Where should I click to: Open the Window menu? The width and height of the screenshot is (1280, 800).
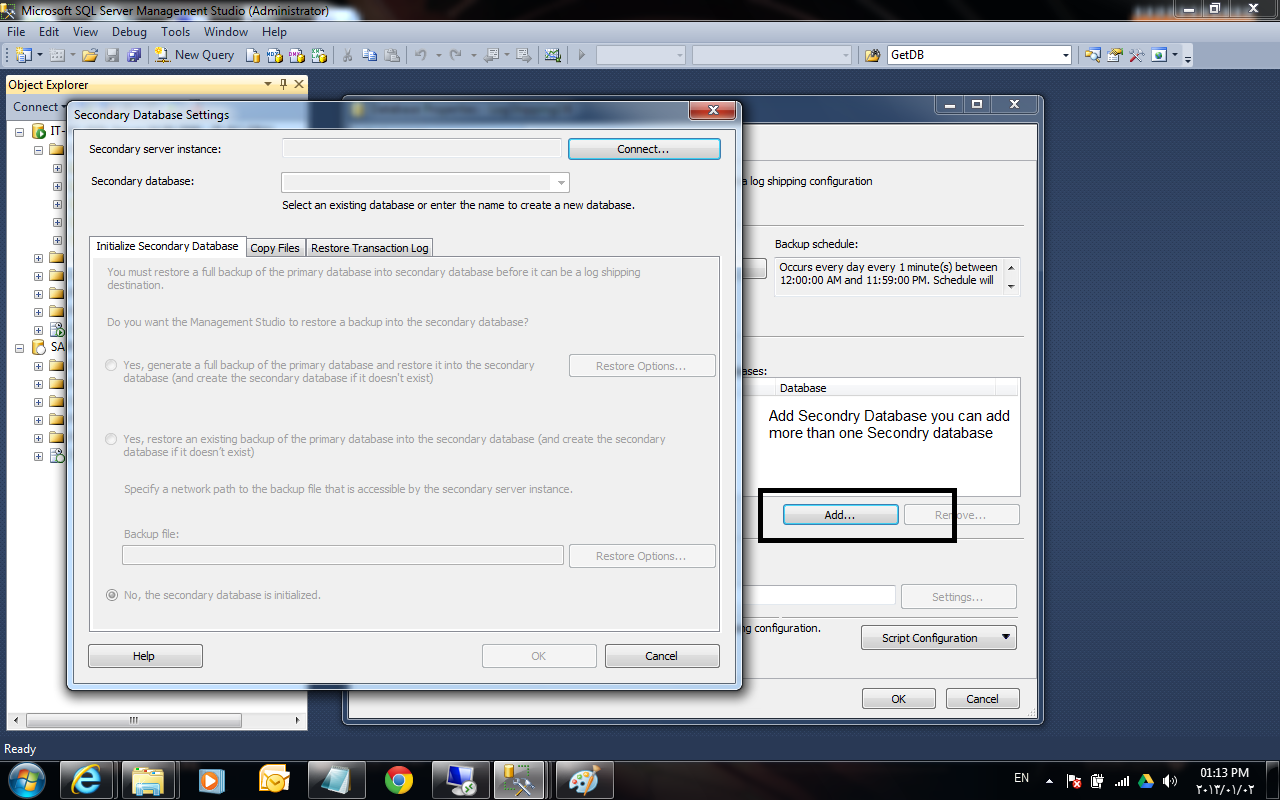pos(226,32)
